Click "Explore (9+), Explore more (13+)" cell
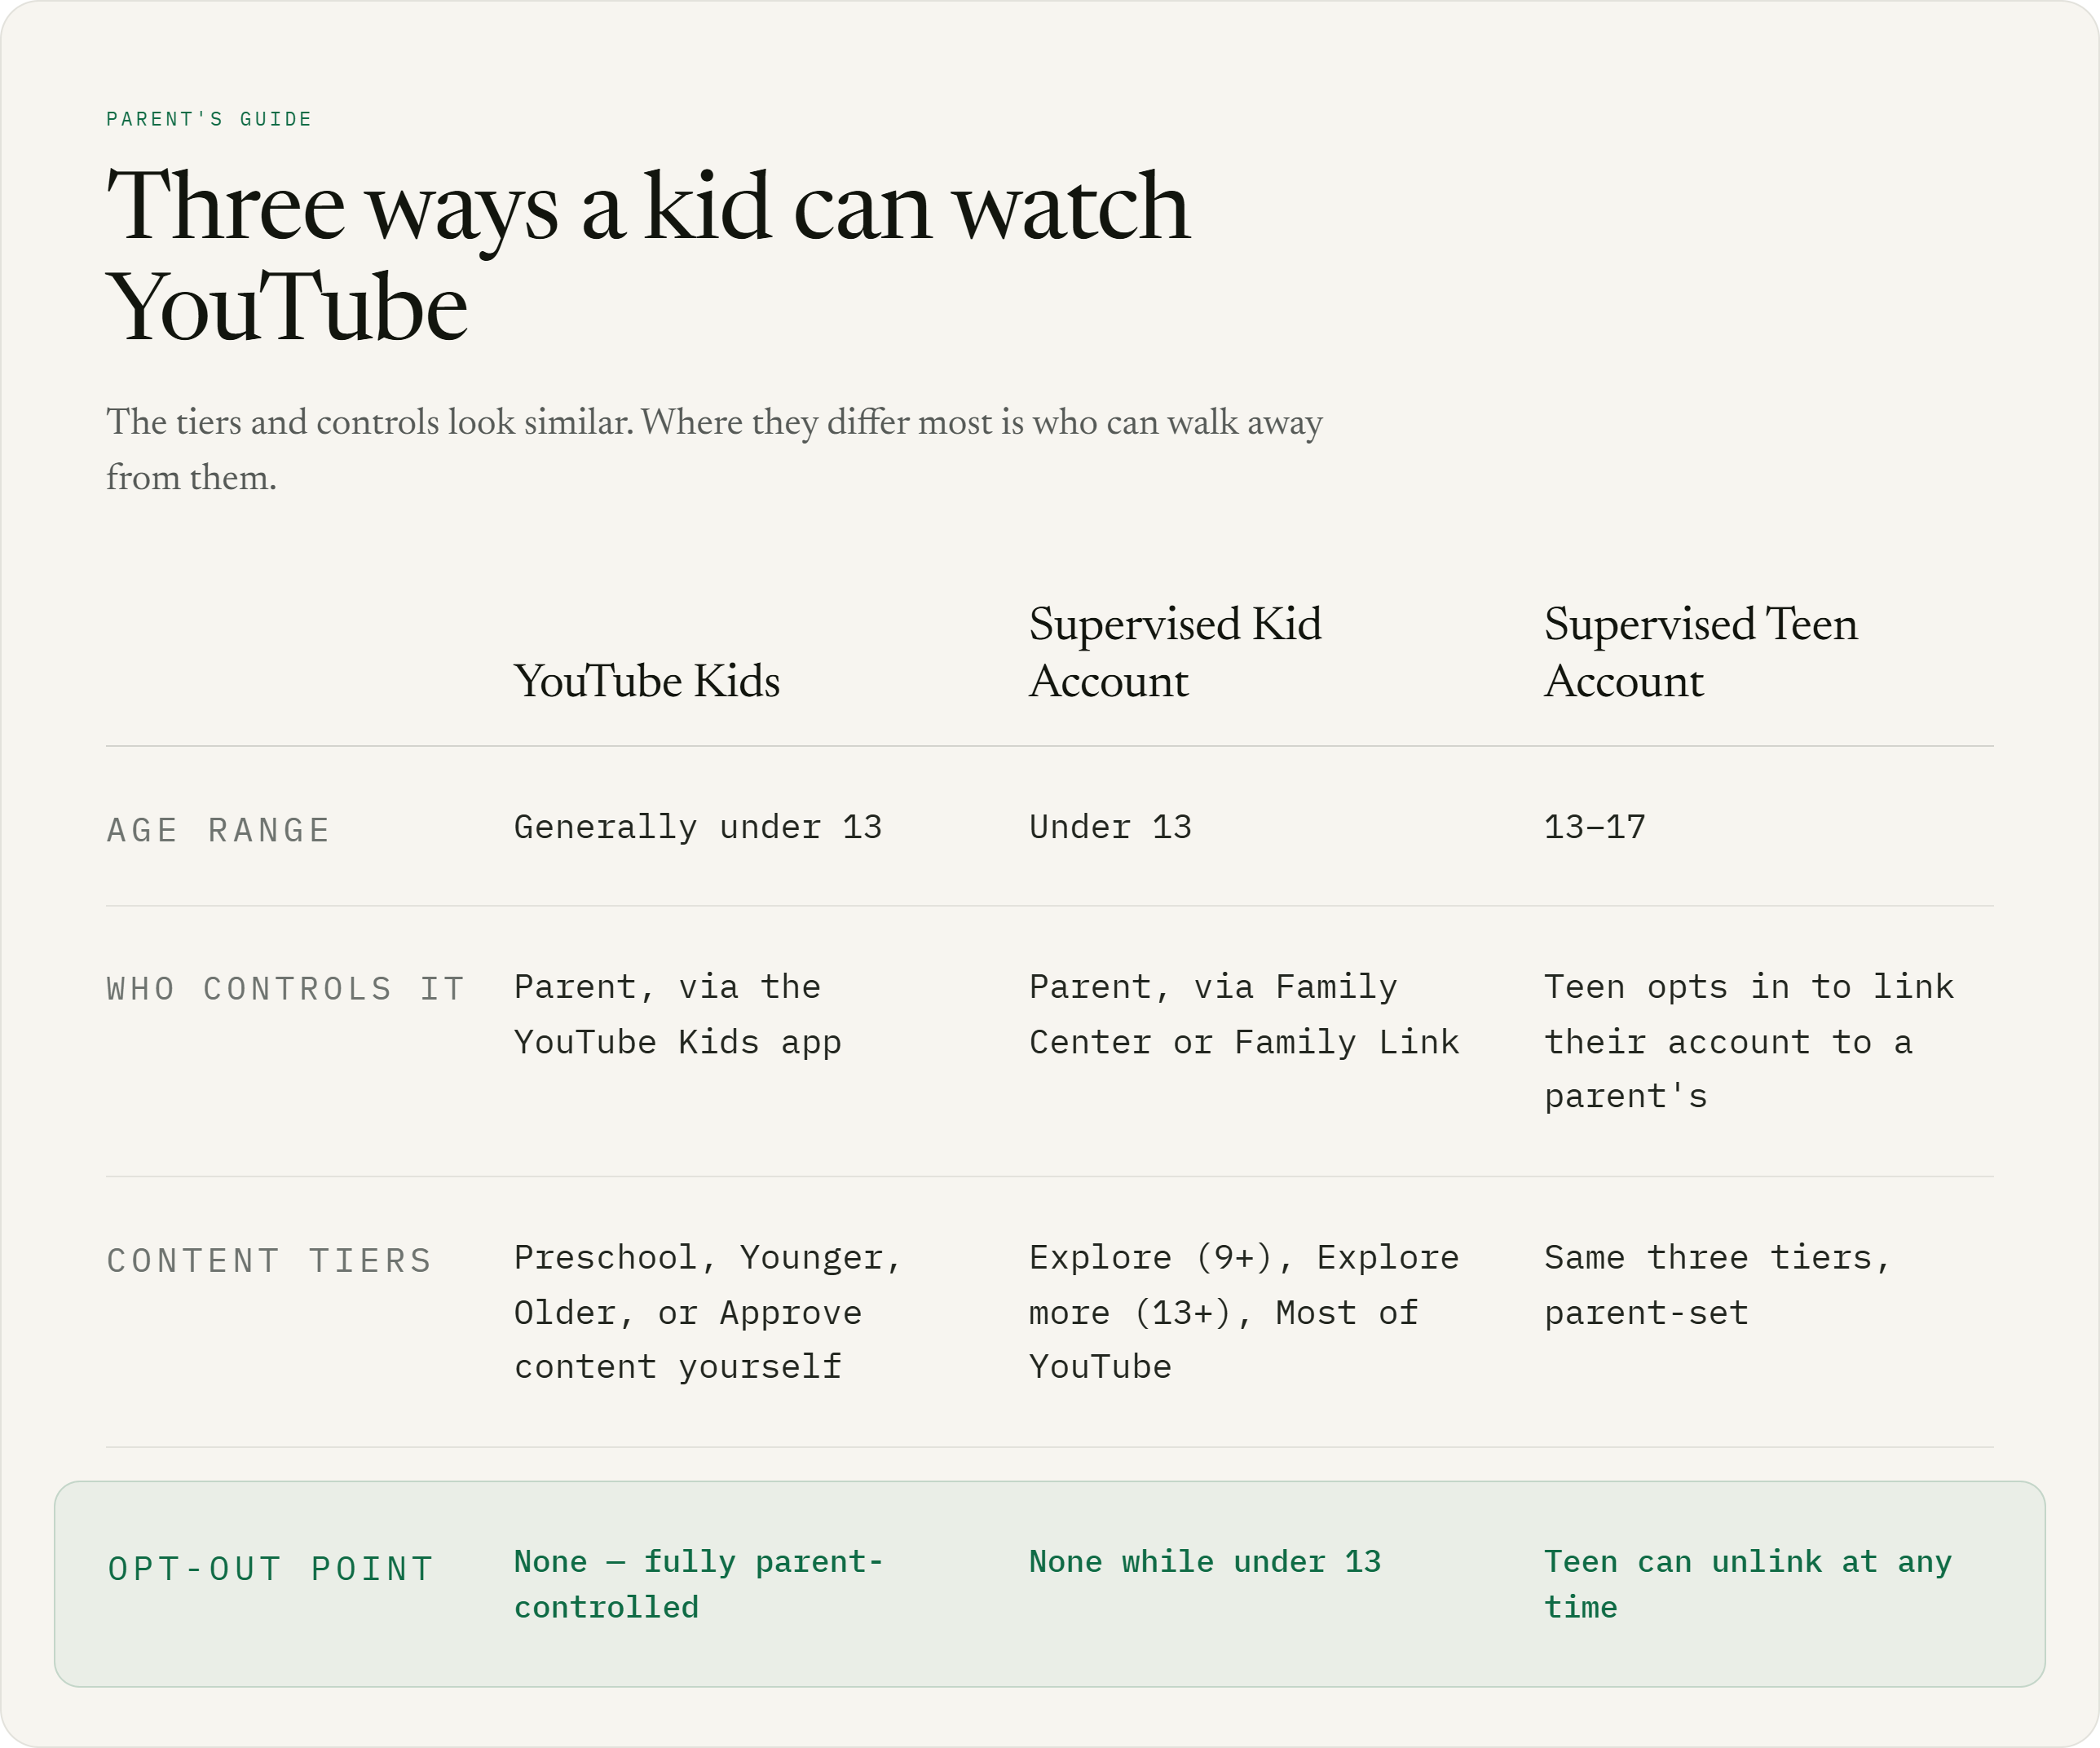The width and height of the screenshot is (2100, 1748). [x=1244, y=1312]
